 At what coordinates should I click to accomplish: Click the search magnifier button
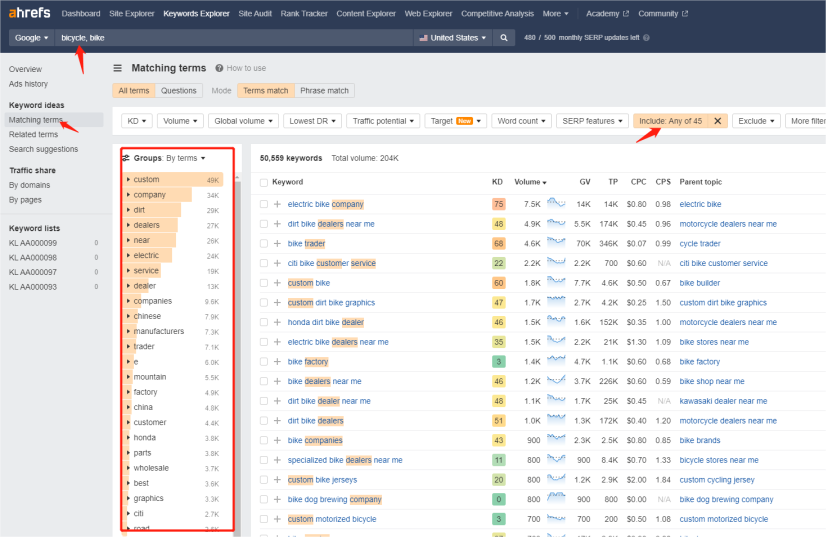coord(504,38)
